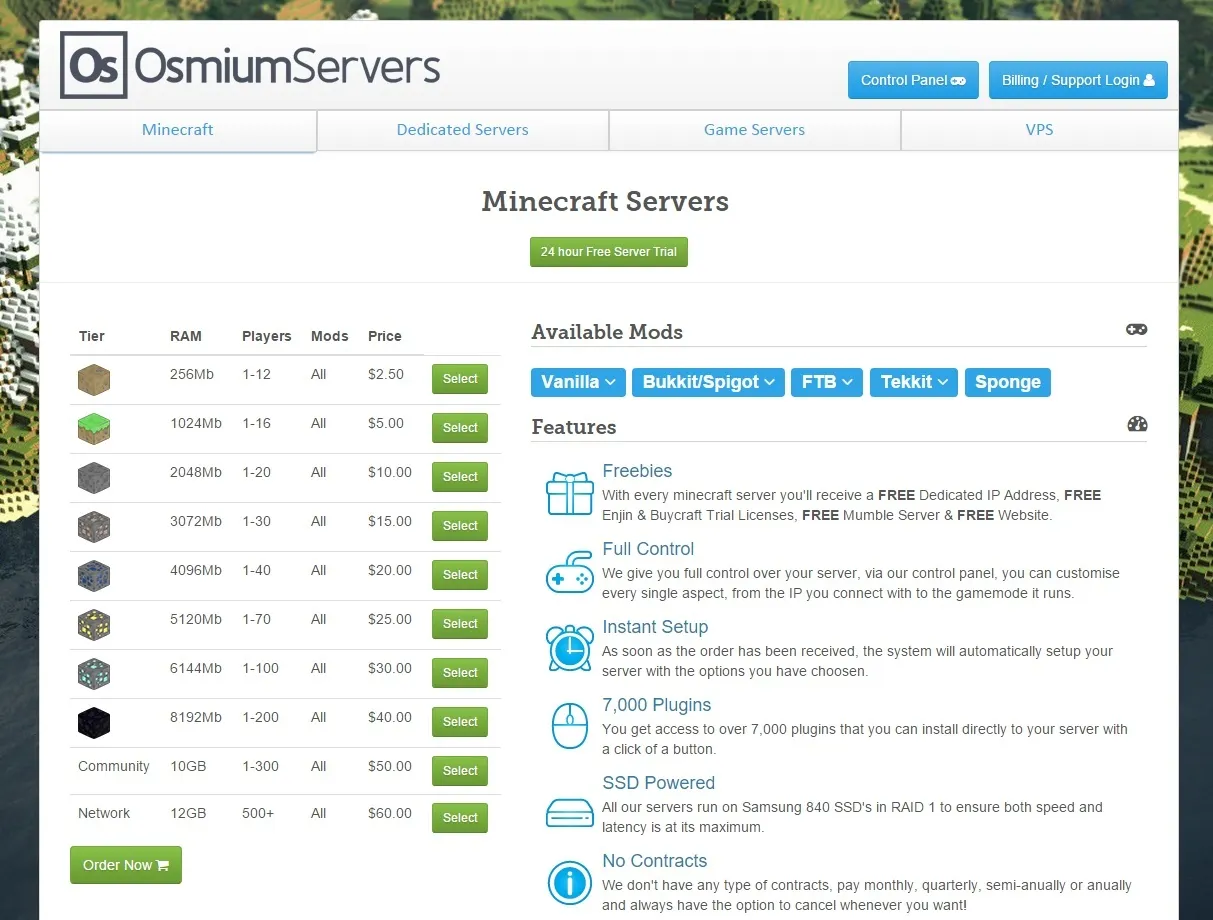Select the 3072Mb $15.00 tier

[460, 526]
